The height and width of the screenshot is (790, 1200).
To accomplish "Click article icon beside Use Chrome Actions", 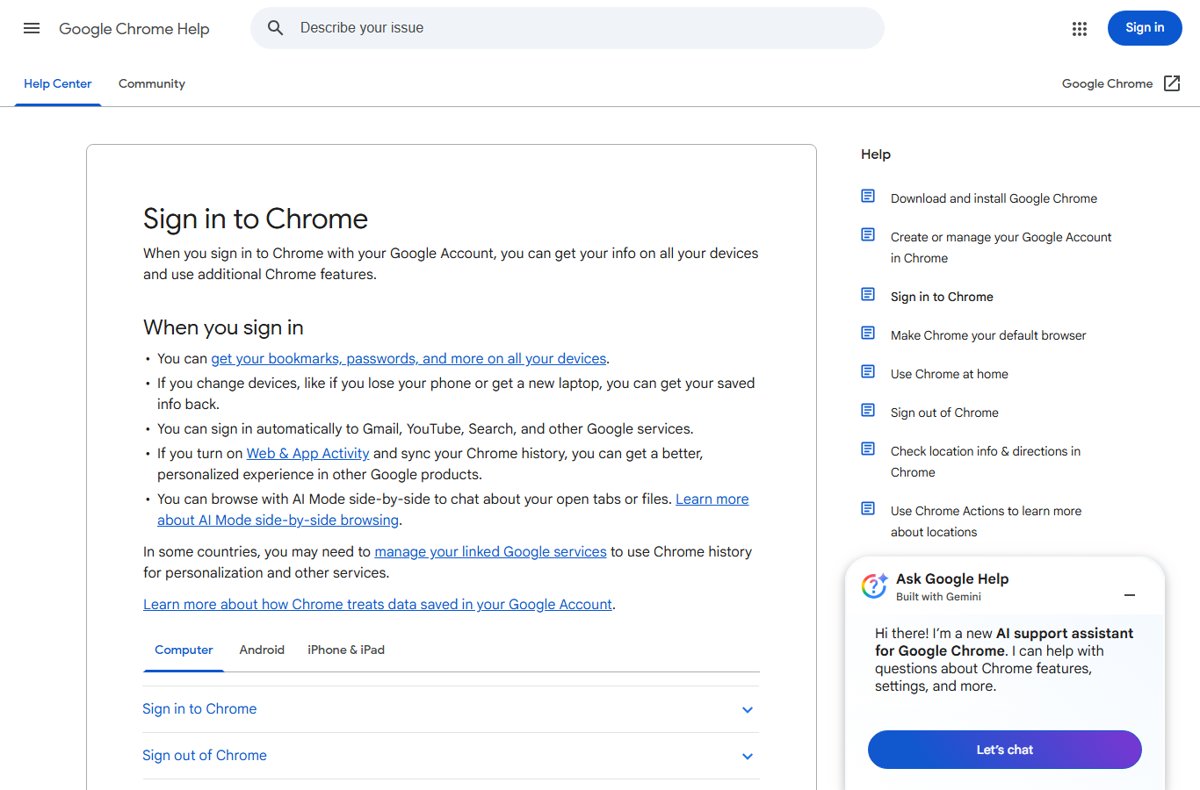I will 868,508.
